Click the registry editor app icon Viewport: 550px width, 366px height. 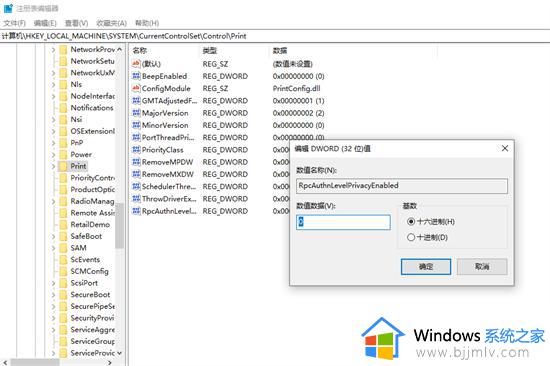[x=8, y=8]
